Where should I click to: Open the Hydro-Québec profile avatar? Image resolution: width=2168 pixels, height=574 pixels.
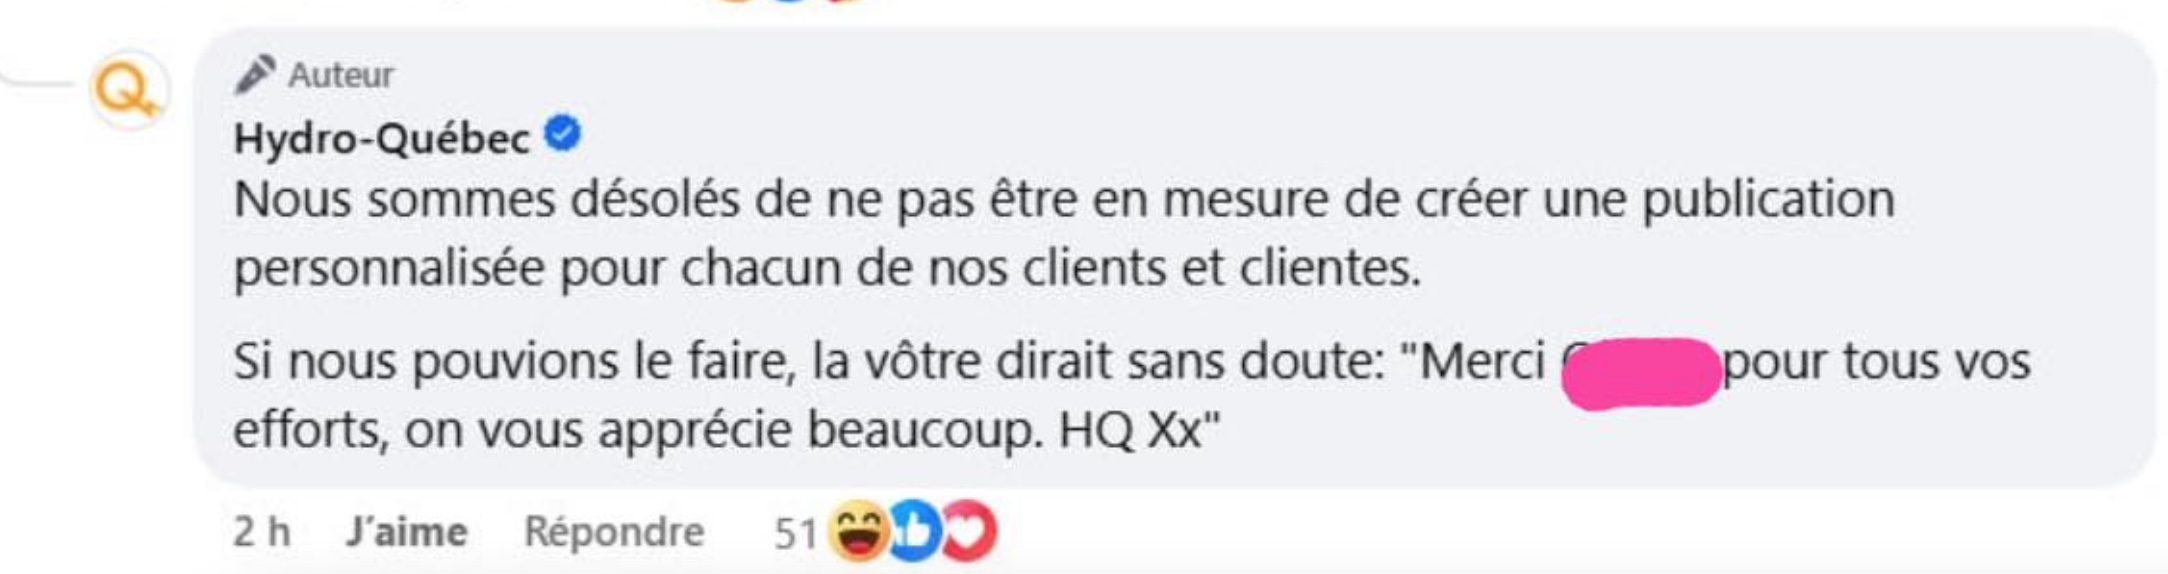pos(128,91)
